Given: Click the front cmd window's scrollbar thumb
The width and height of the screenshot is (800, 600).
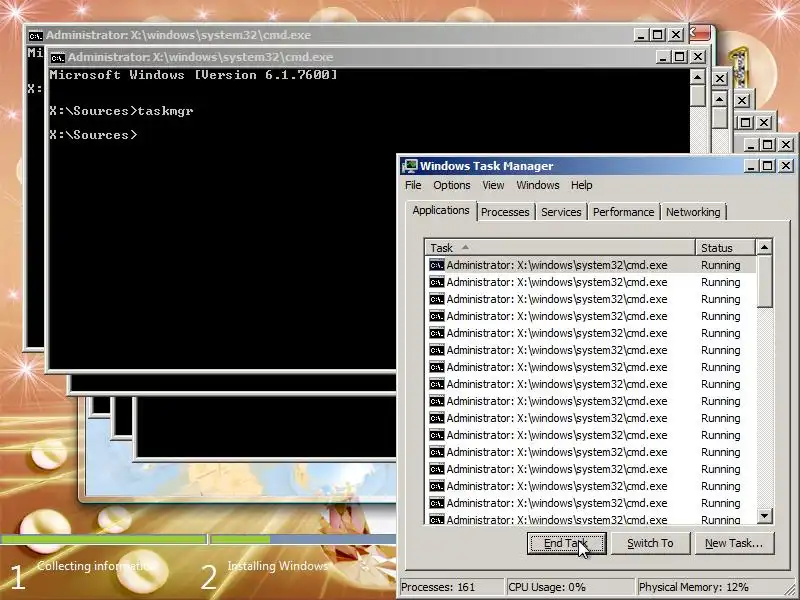Looking at the screenshot, I should coord(697,96).
